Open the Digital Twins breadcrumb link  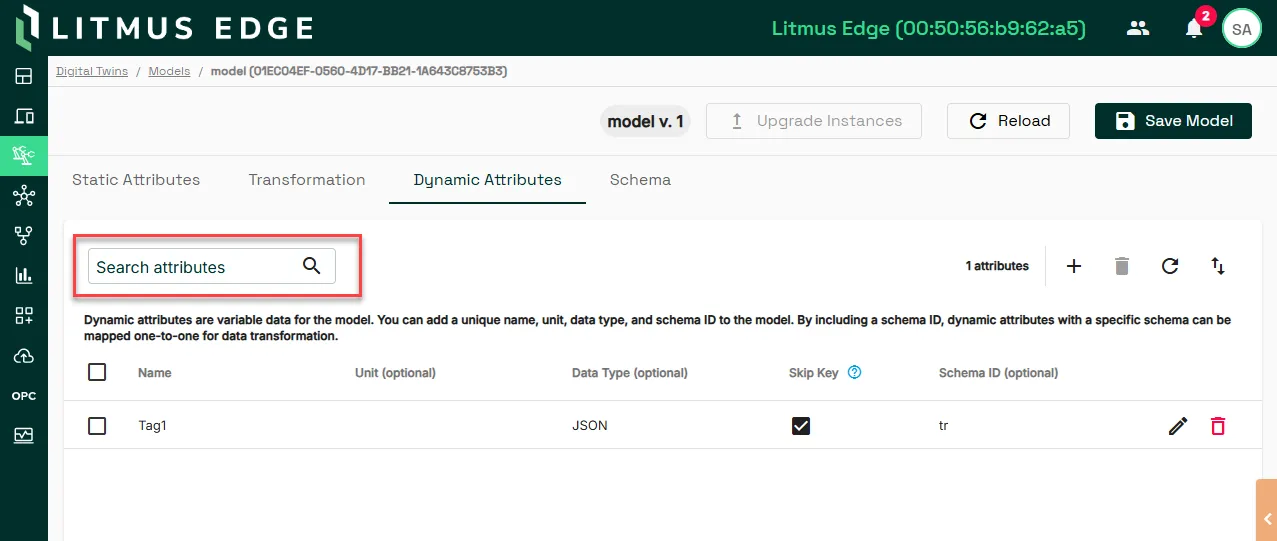(92, 72)
